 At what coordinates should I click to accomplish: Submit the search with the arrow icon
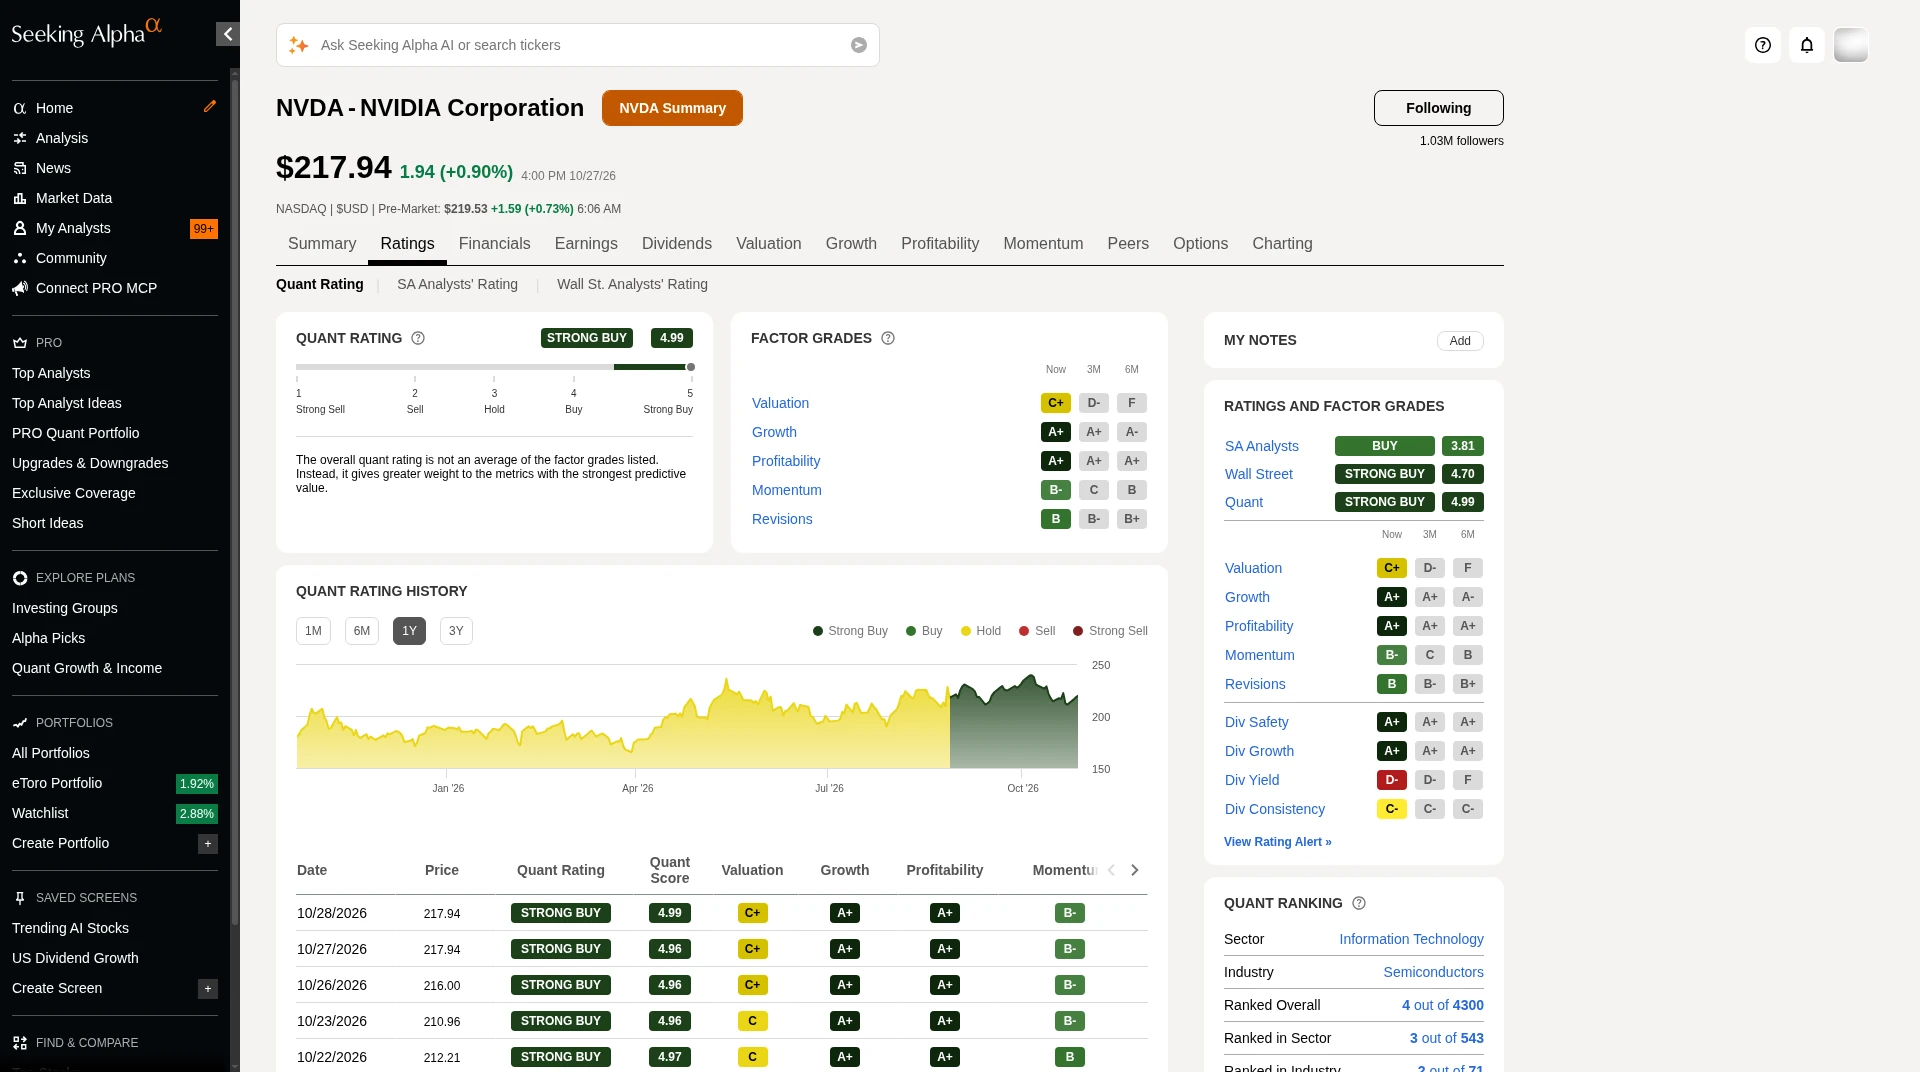(x=859, y=45)
